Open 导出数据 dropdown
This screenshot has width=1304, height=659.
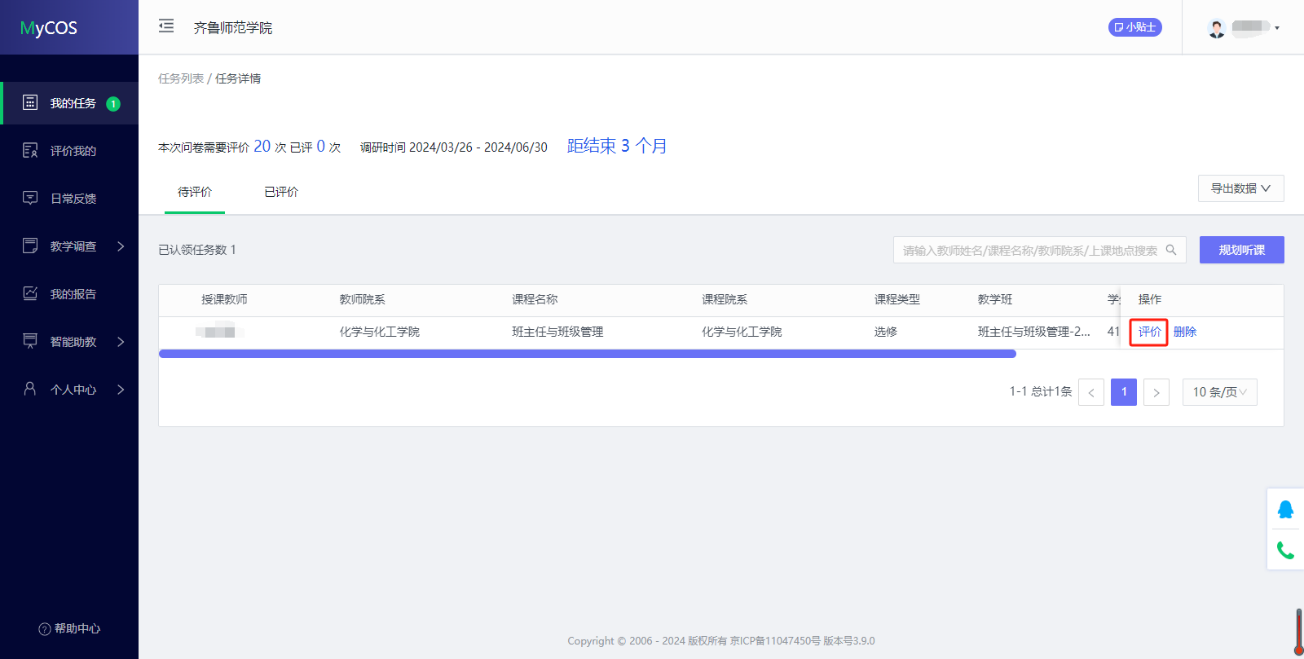1240,188
